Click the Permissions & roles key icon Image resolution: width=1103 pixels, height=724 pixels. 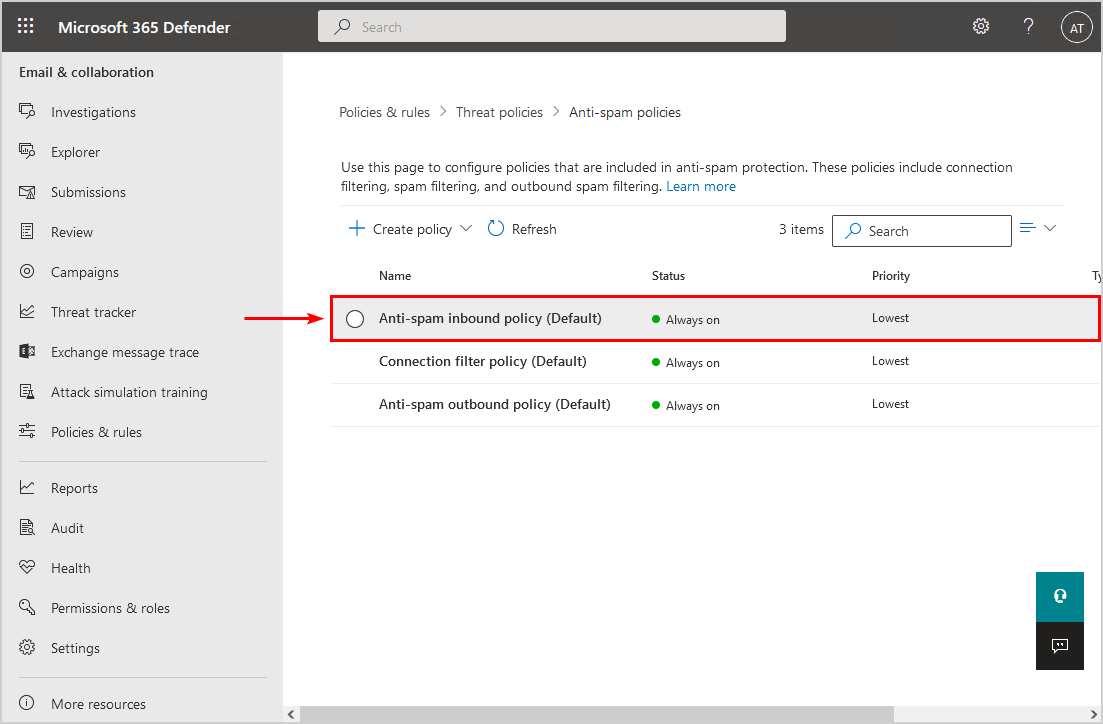(x=27, y=606)
